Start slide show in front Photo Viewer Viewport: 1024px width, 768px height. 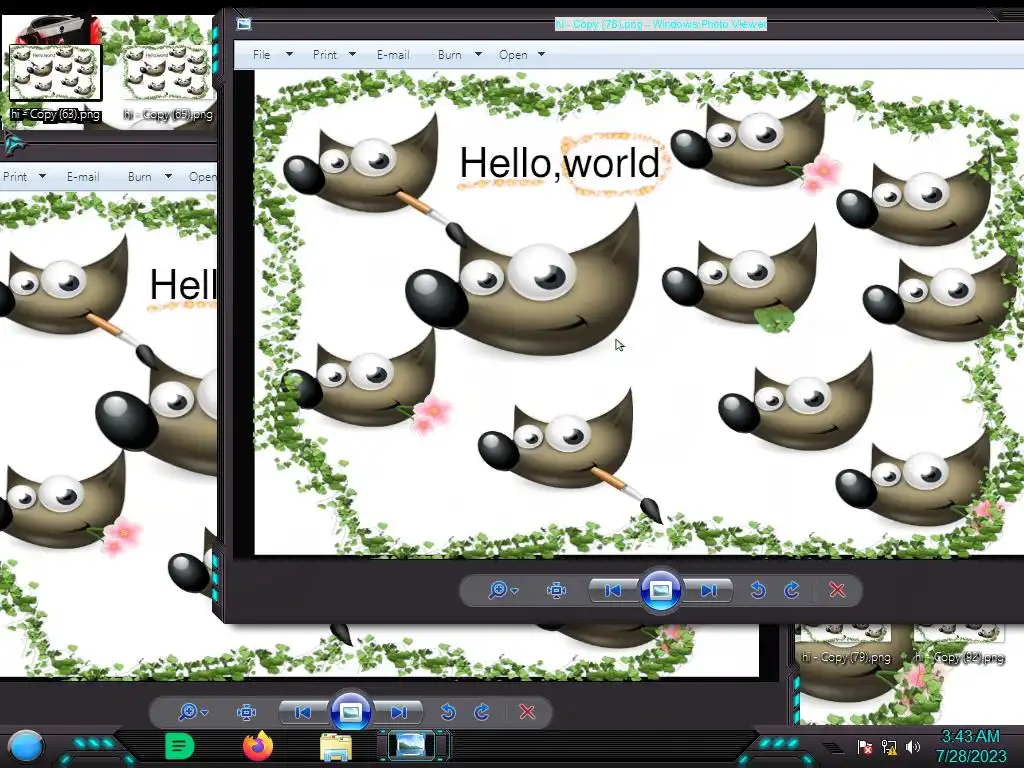pyautogui.click(x=660, y=590)
